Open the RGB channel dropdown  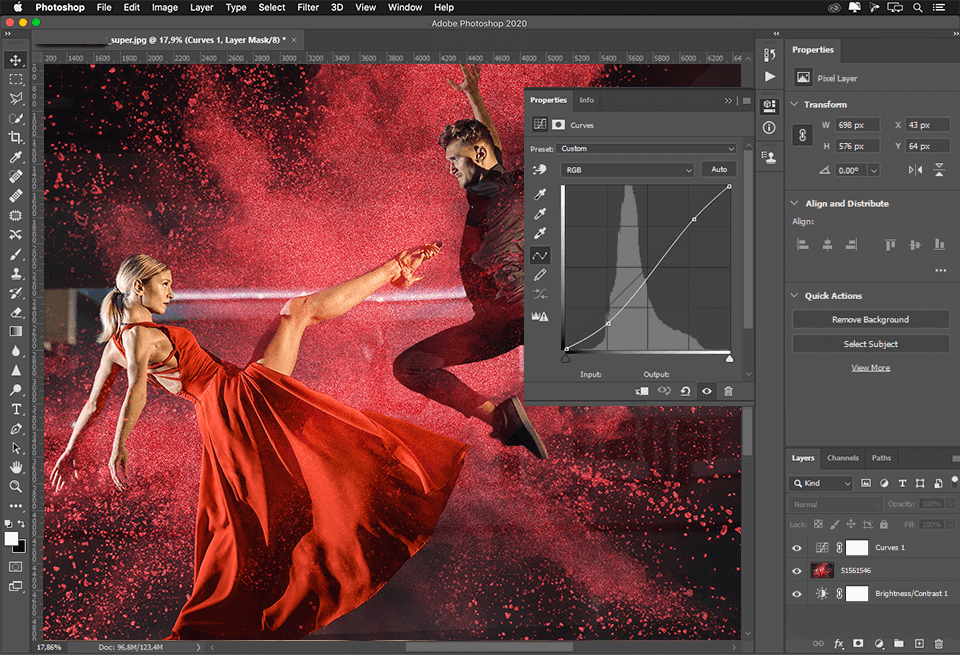(x=627, y=170)
